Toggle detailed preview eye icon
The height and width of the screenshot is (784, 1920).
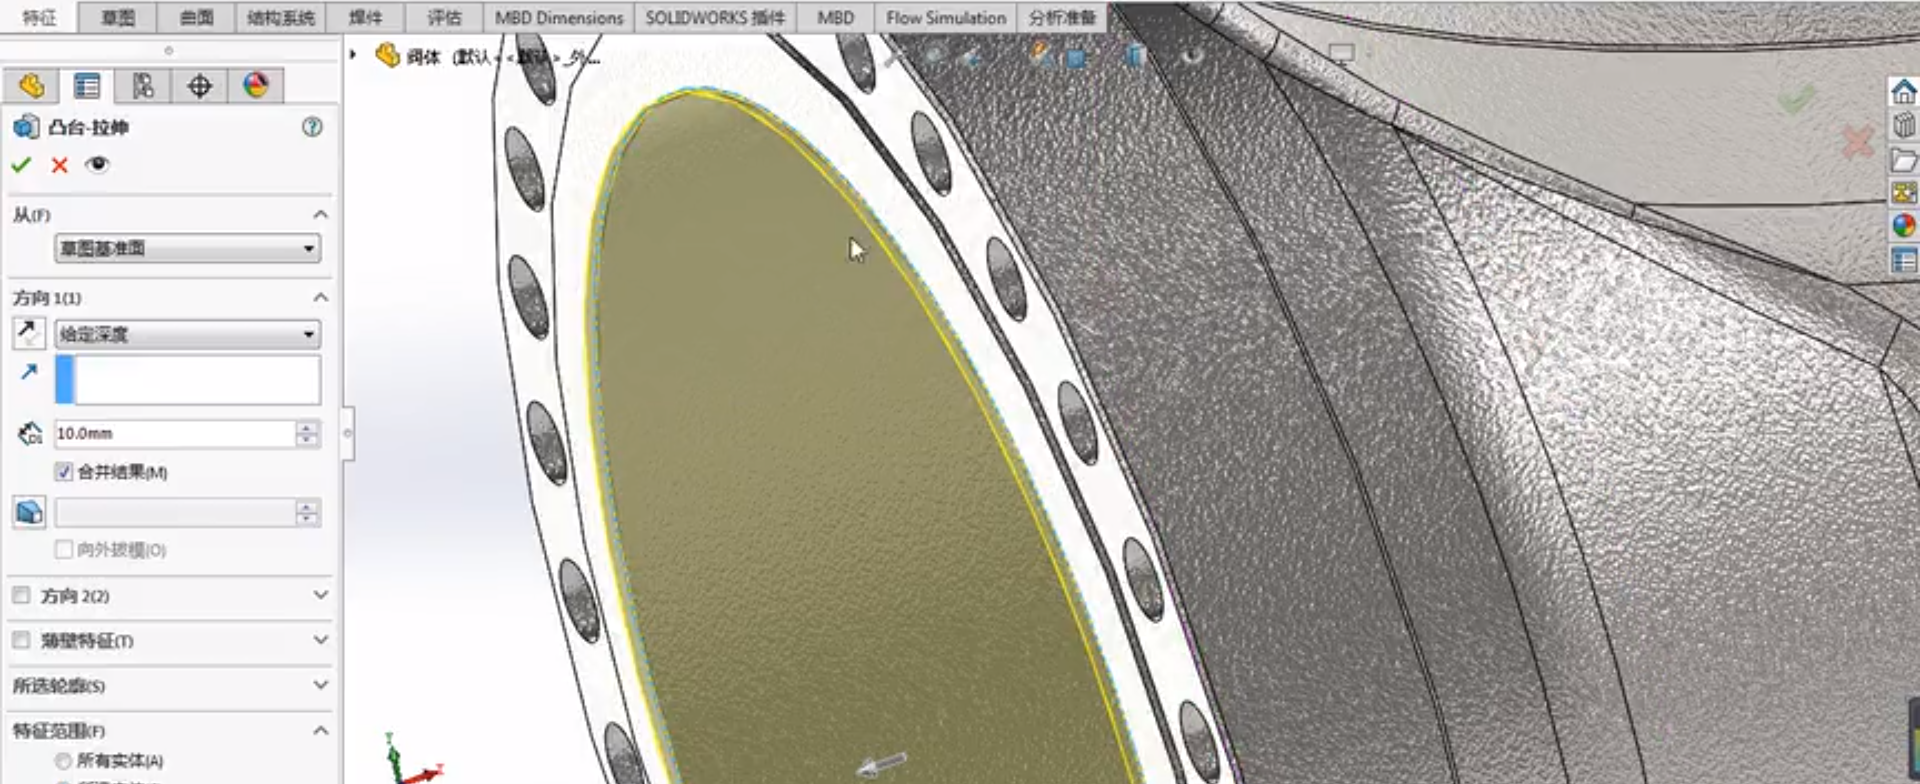(97, 165)
